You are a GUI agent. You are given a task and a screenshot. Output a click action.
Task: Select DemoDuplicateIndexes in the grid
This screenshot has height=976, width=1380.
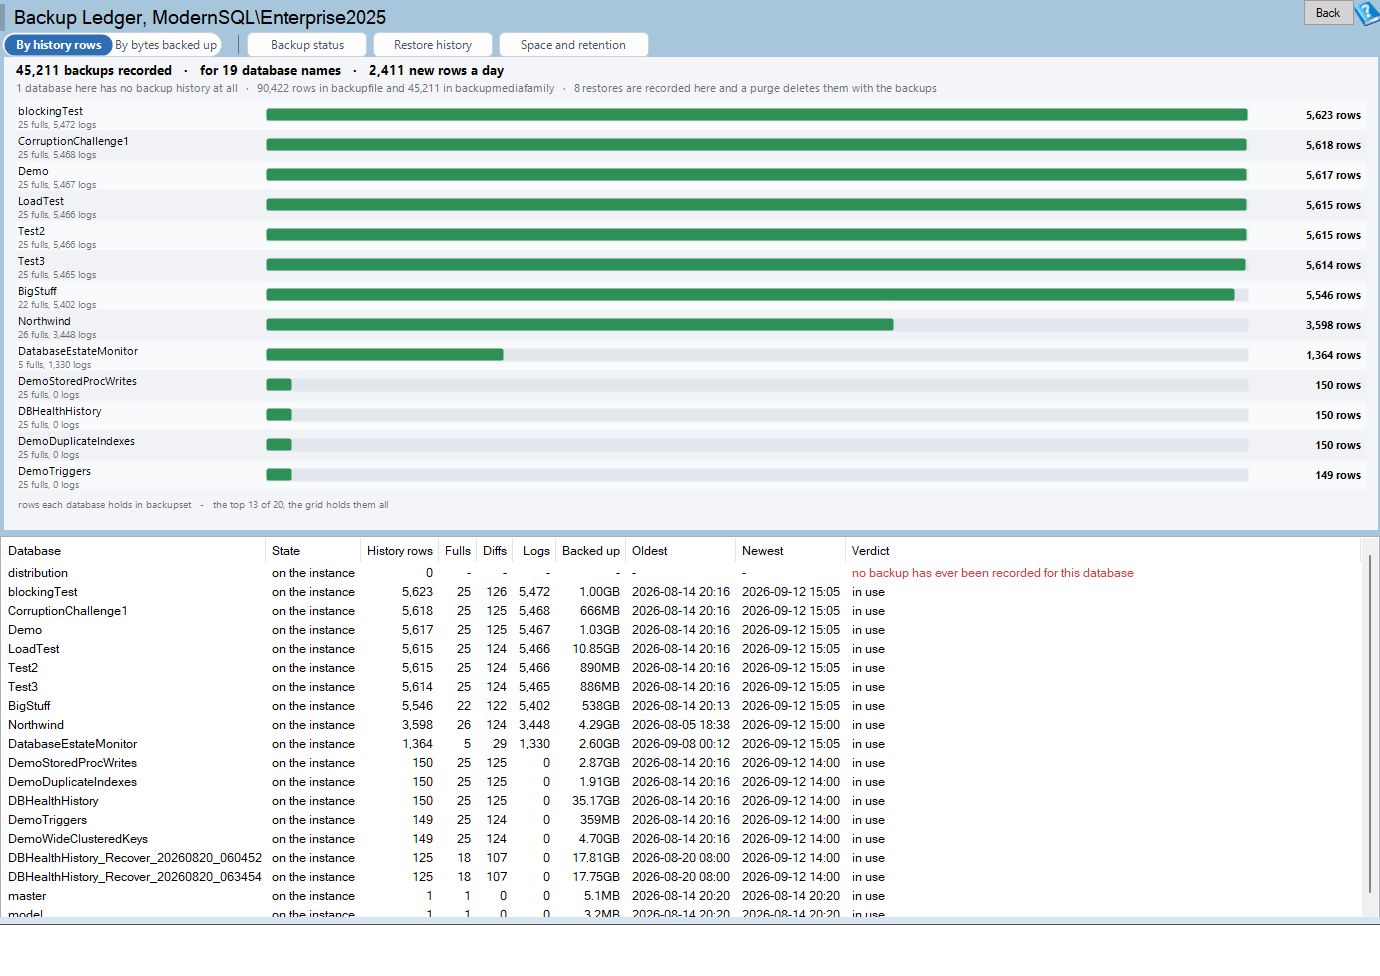pyautogui.click(x=680, y=782)
